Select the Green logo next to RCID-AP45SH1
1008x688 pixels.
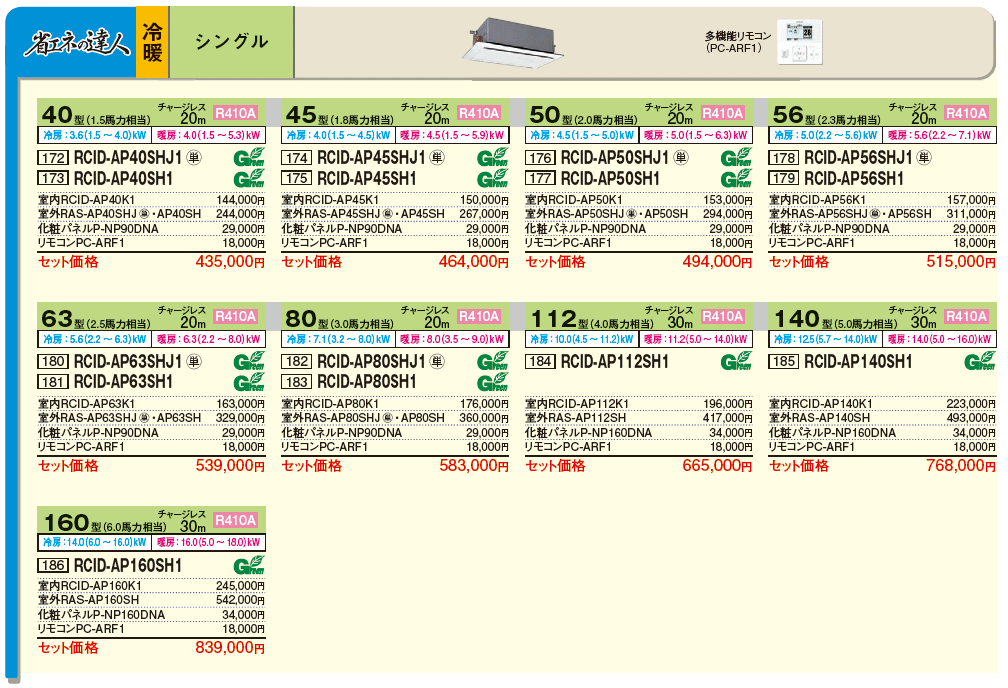pos(492,178)
